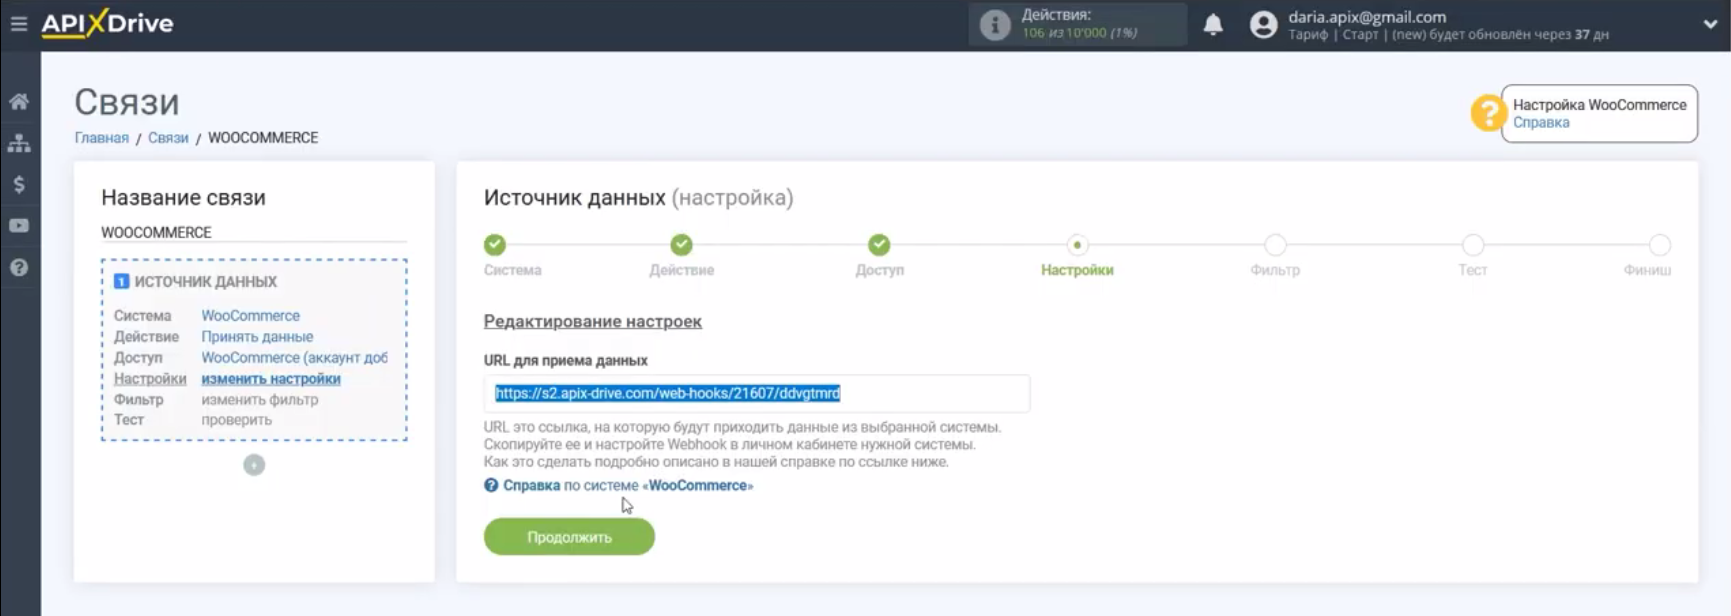
Task: Open the actions info icon
Action: pos(995,25)
